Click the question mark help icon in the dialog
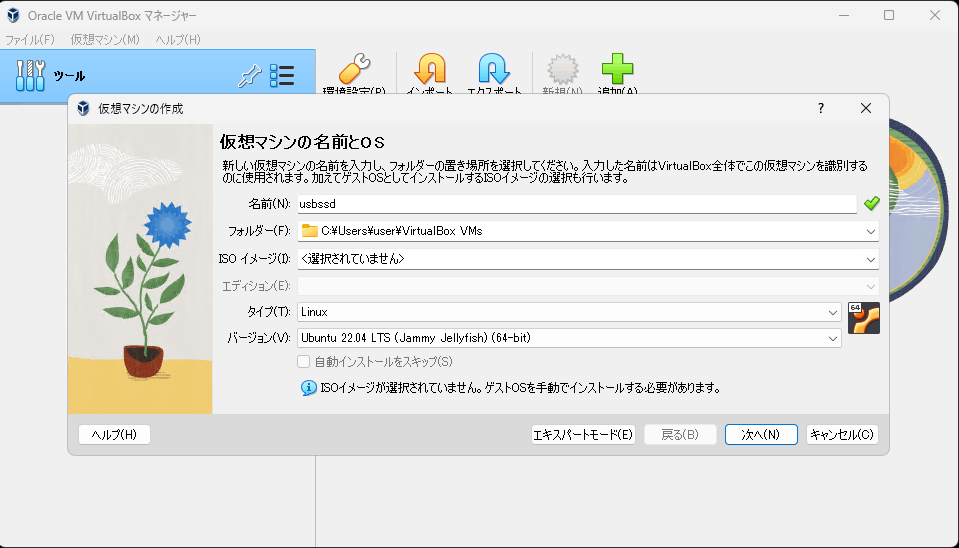The height and width of the screenshot is (548, 959). pos(821,108)
